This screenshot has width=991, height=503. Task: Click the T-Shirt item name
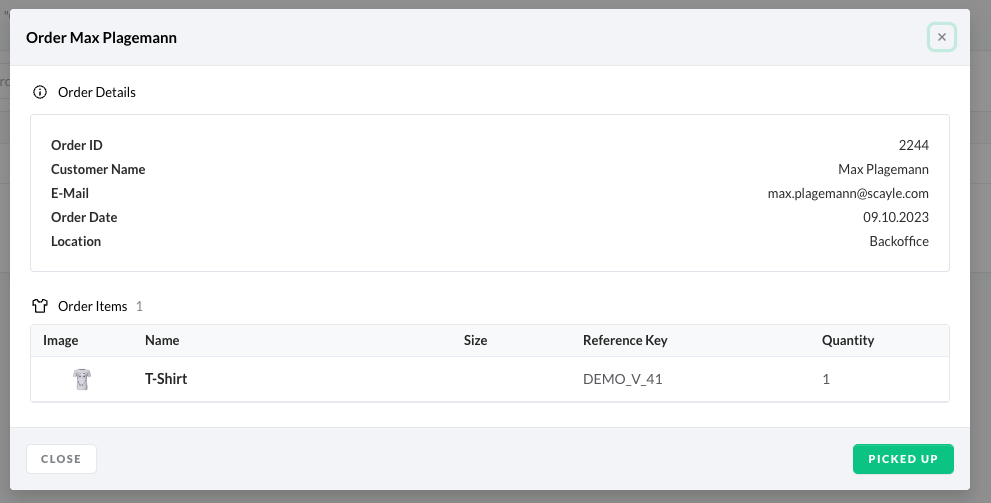[x=166, y=379]
